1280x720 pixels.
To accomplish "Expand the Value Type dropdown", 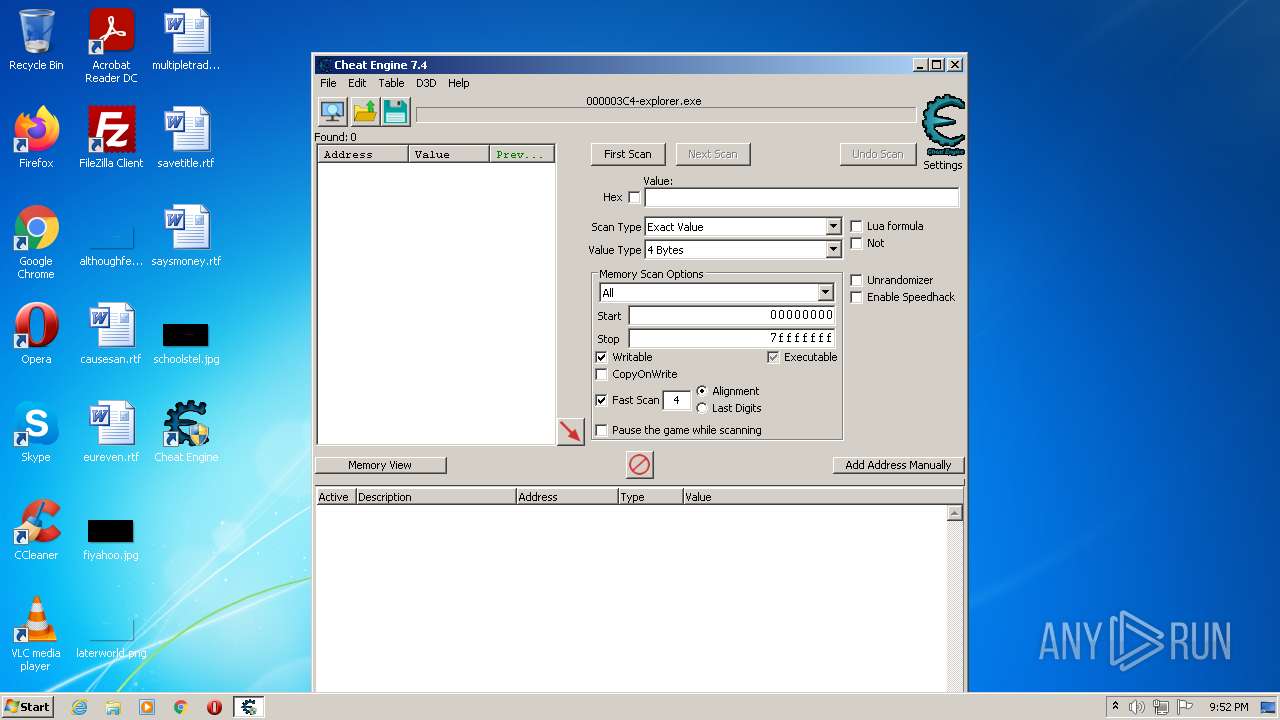I will pyautogui.click(x=833, y=250).
